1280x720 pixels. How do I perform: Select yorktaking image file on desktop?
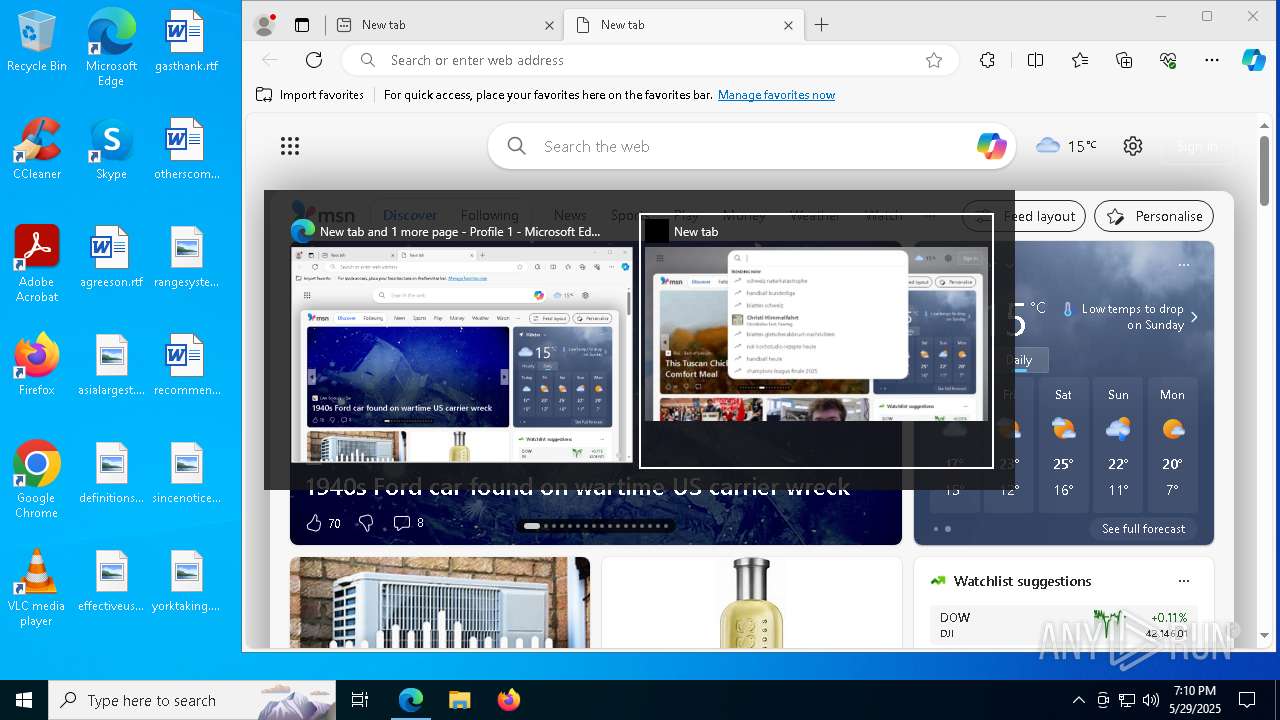[x=186, y=580]
